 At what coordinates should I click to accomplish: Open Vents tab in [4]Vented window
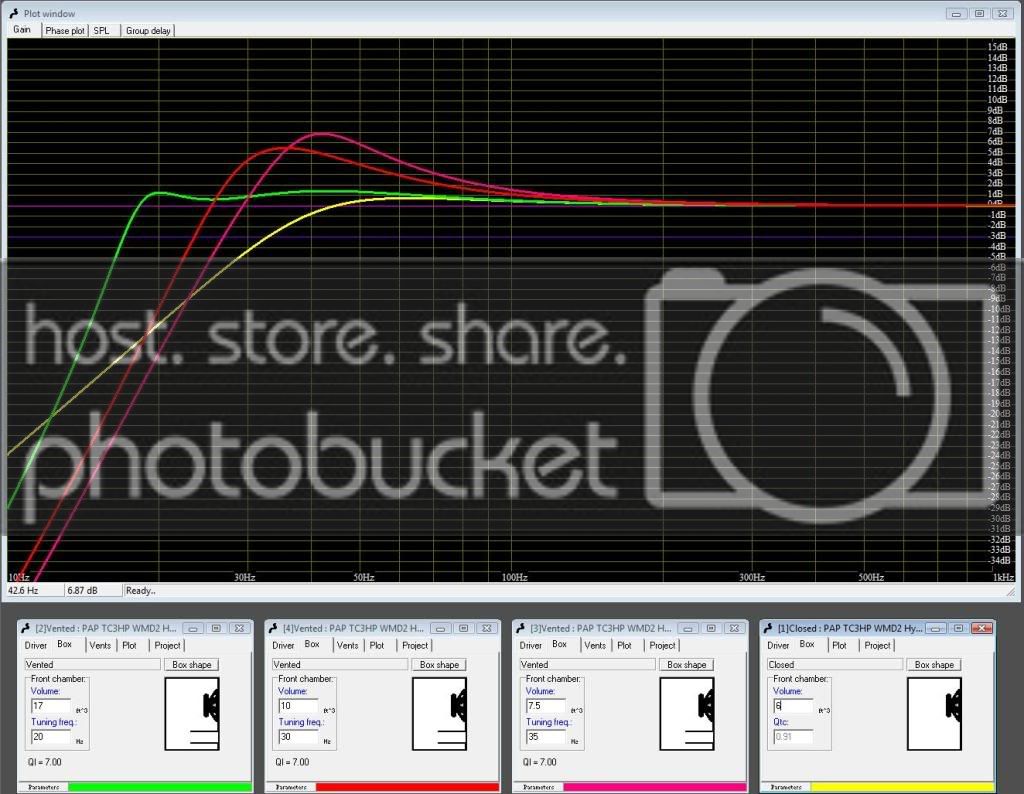coord(347,645)
